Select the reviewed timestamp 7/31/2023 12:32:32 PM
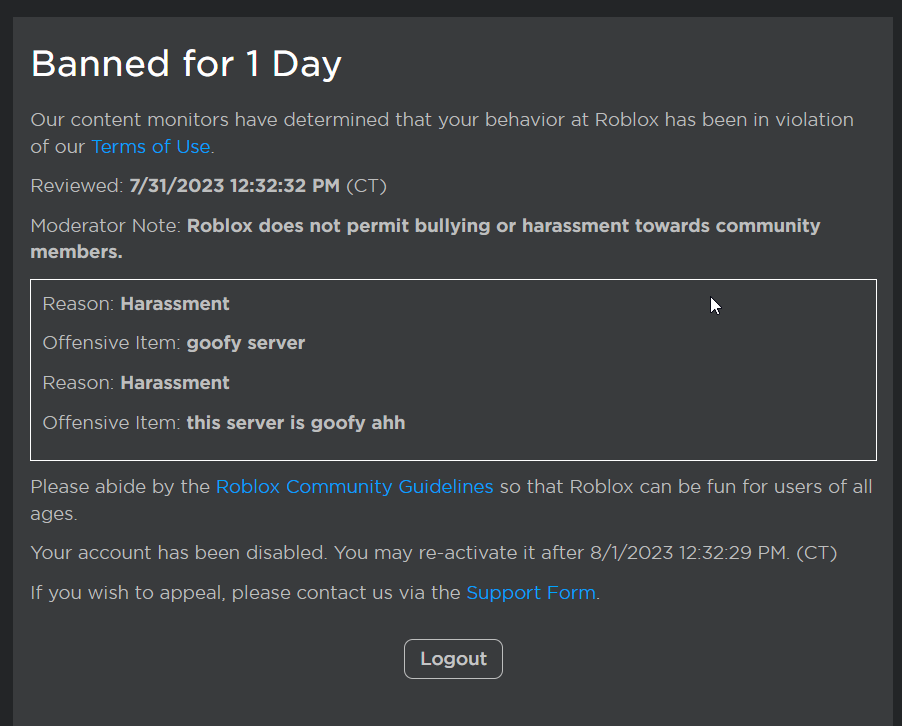Image resolution: width=902 pixels, height=726 pixels. [x=235, y=186]
